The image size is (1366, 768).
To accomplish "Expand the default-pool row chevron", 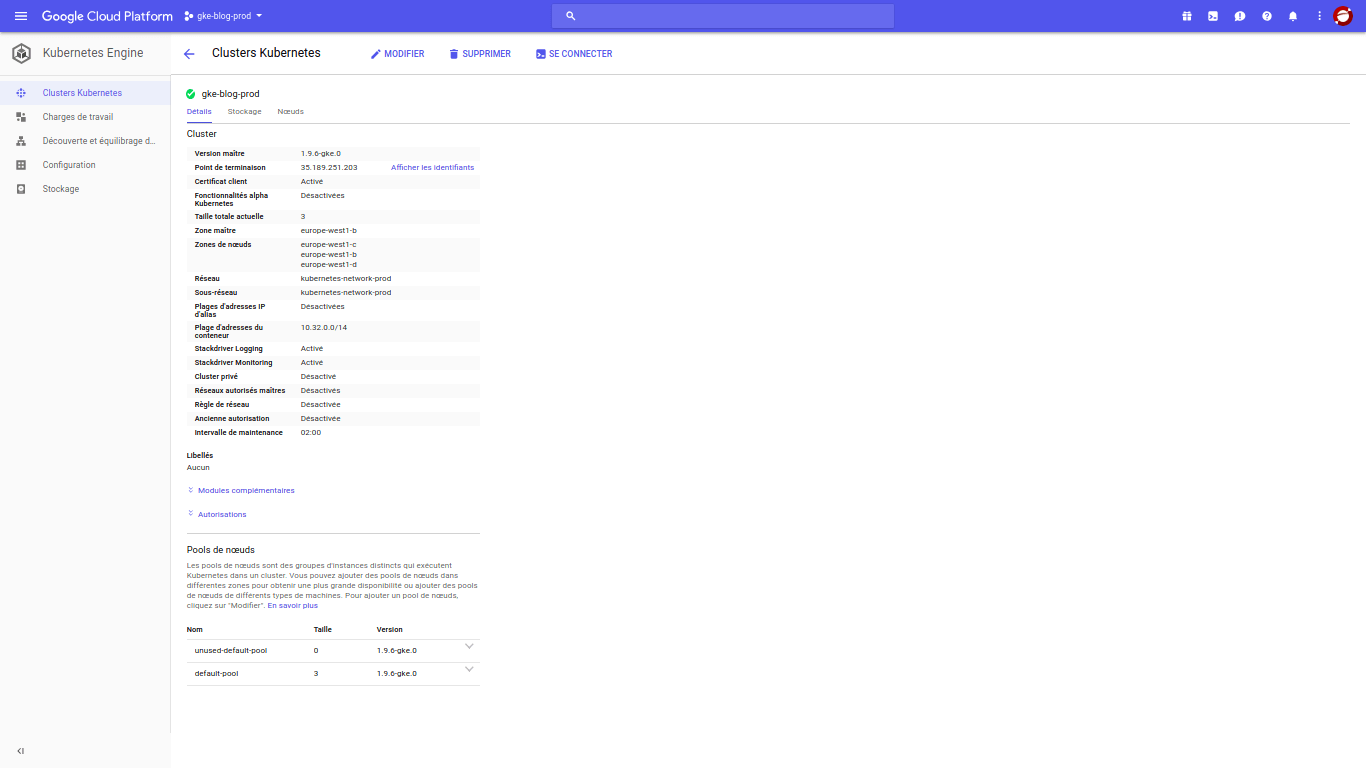I will pos(469,669).
